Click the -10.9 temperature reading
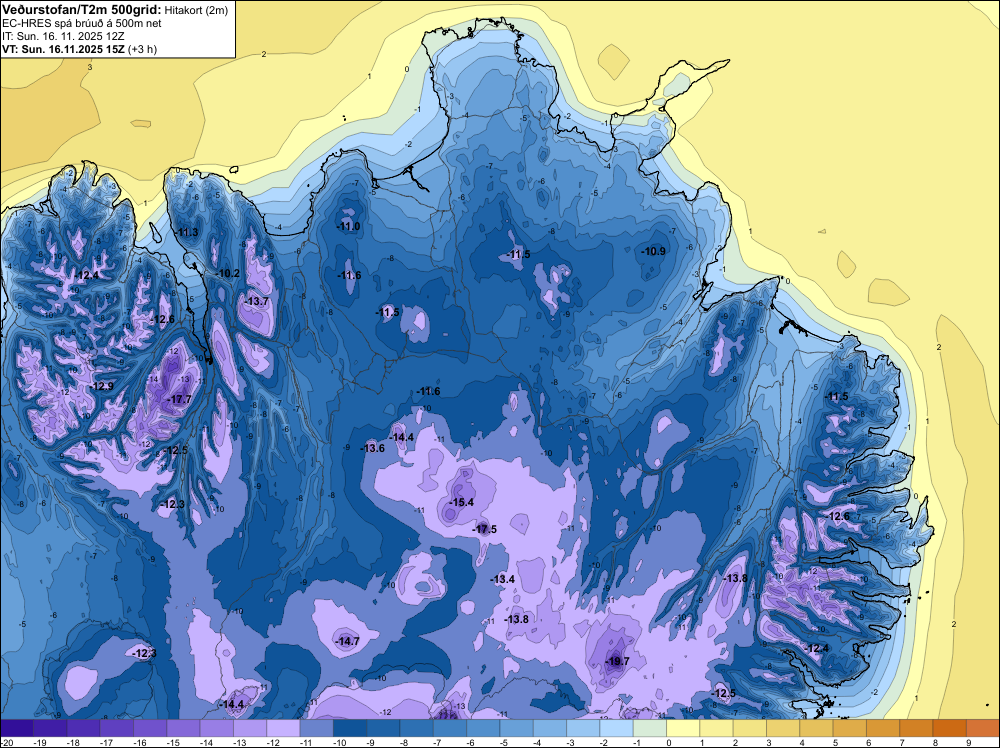This screenshot has width=1000, height=748. click(654, 251)
